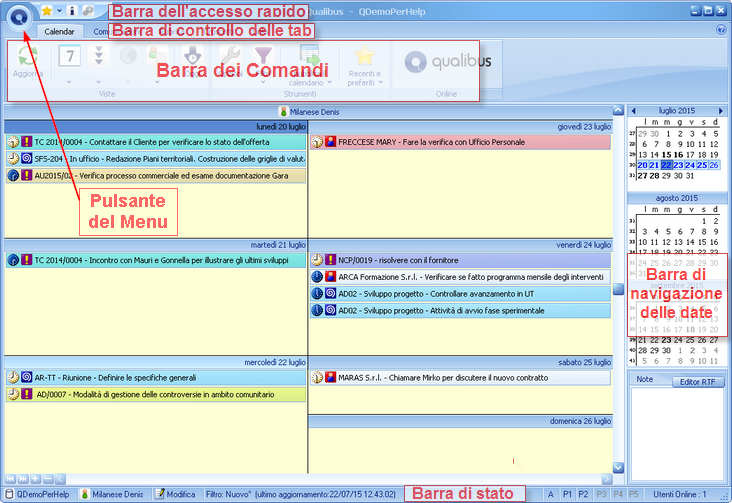This screenshot has width=732, height=503.
Task: Select 'ARCA Formazione S.r.l.' event
Action: pos(460,277)
